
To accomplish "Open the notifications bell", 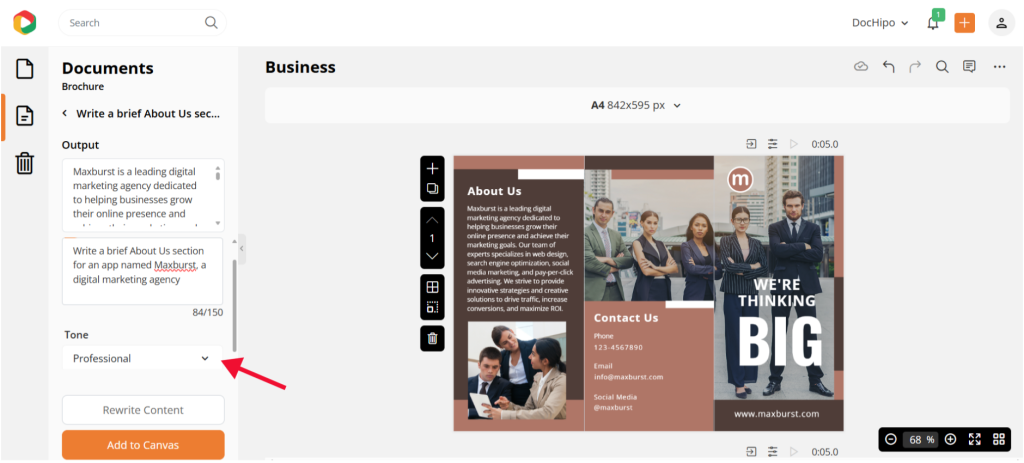I will (933, 23).
